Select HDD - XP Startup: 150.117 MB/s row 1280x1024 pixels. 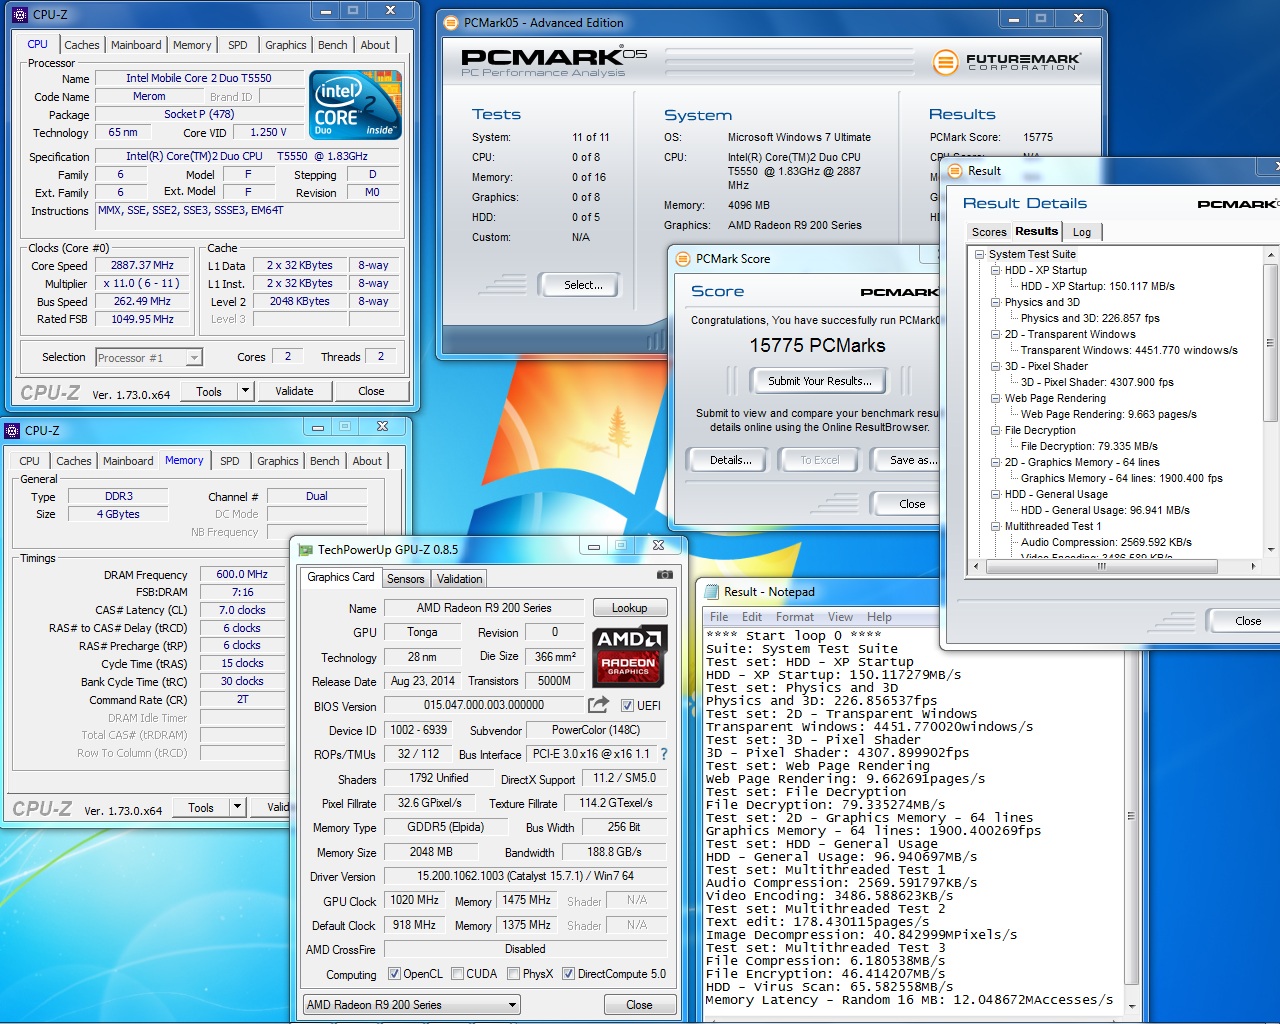tap(1097, 286)
